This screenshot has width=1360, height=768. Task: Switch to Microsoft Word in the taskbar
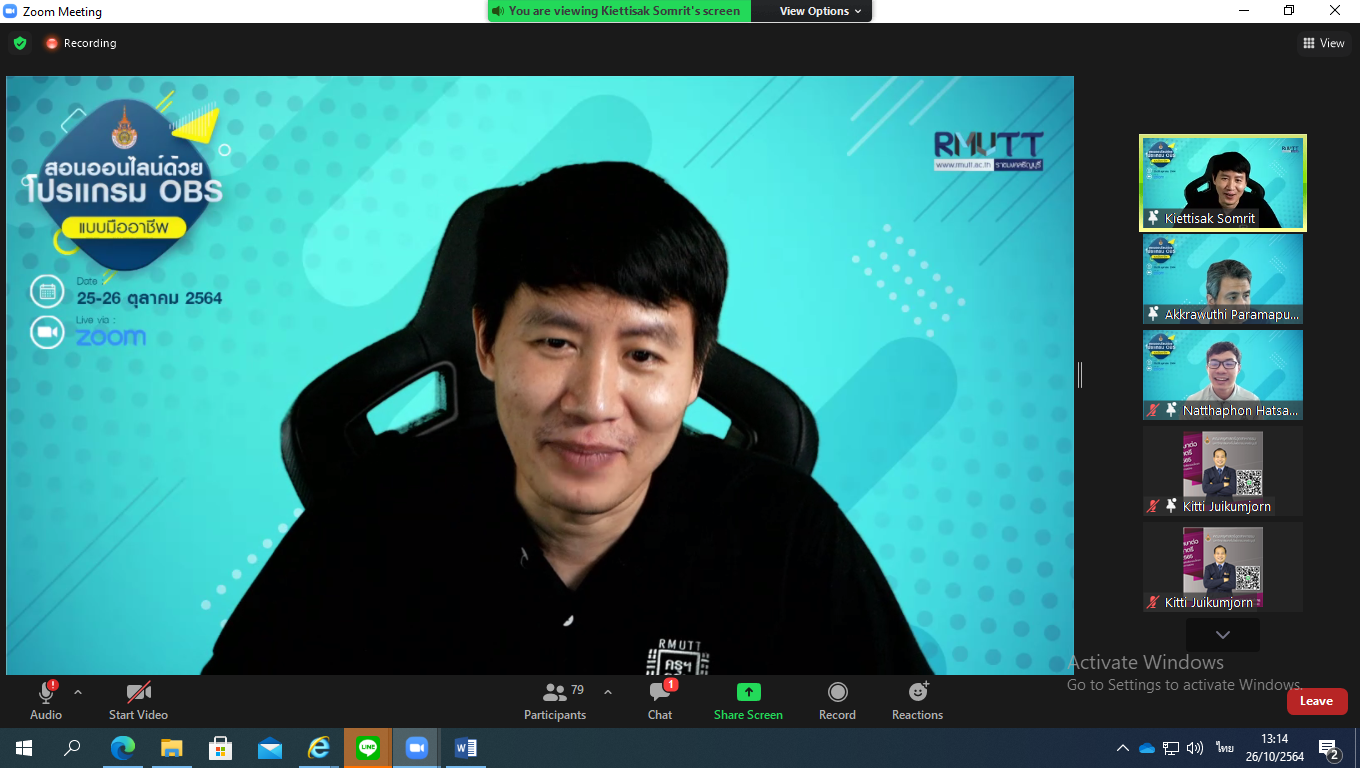pyautogui.click(x=466, y=748)
